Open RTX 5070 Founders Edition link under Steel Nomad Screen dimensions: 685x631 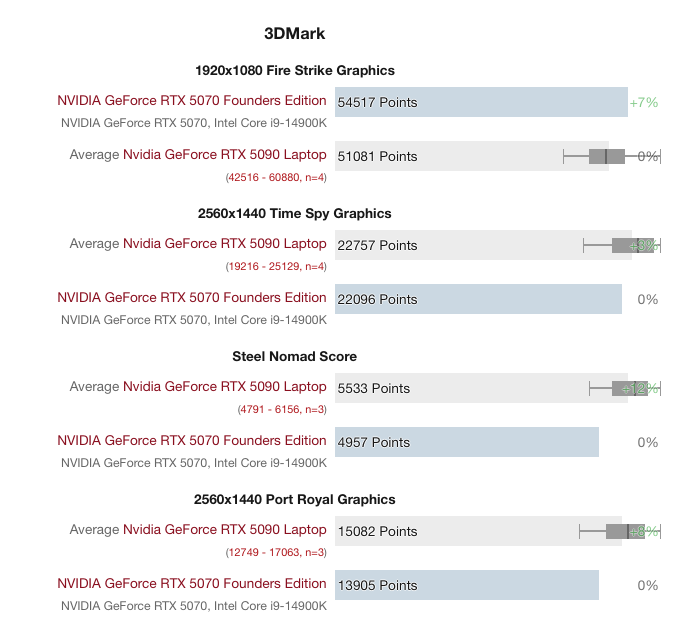(x=192, y=441)
